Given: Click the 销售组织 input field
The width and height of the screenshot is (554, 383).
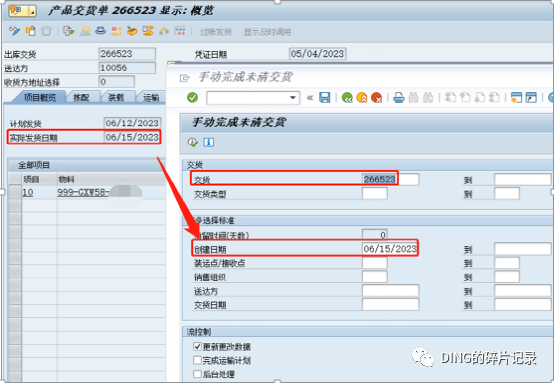Looking at the screenshot, I should pyautogui.click(x=375, y=277).
